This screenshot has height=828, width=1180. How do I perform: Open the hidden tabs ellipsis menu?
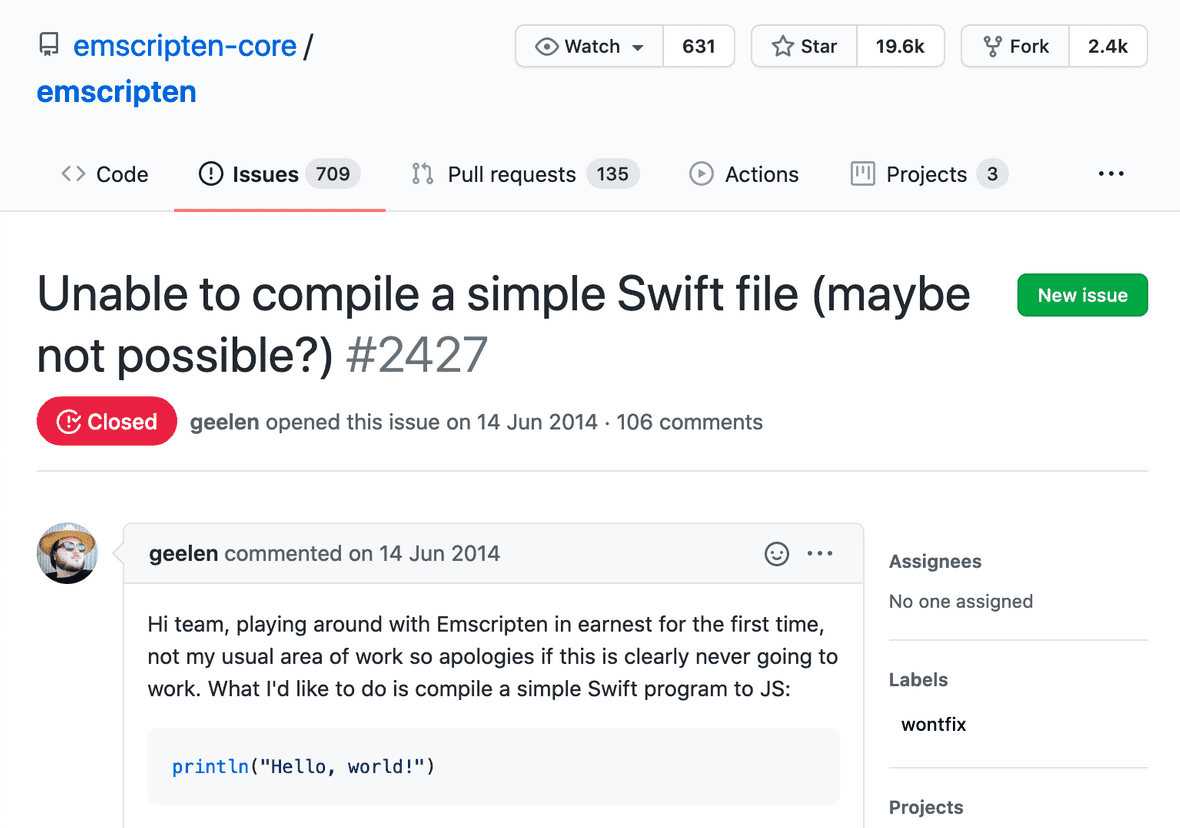coord(1111,173)
